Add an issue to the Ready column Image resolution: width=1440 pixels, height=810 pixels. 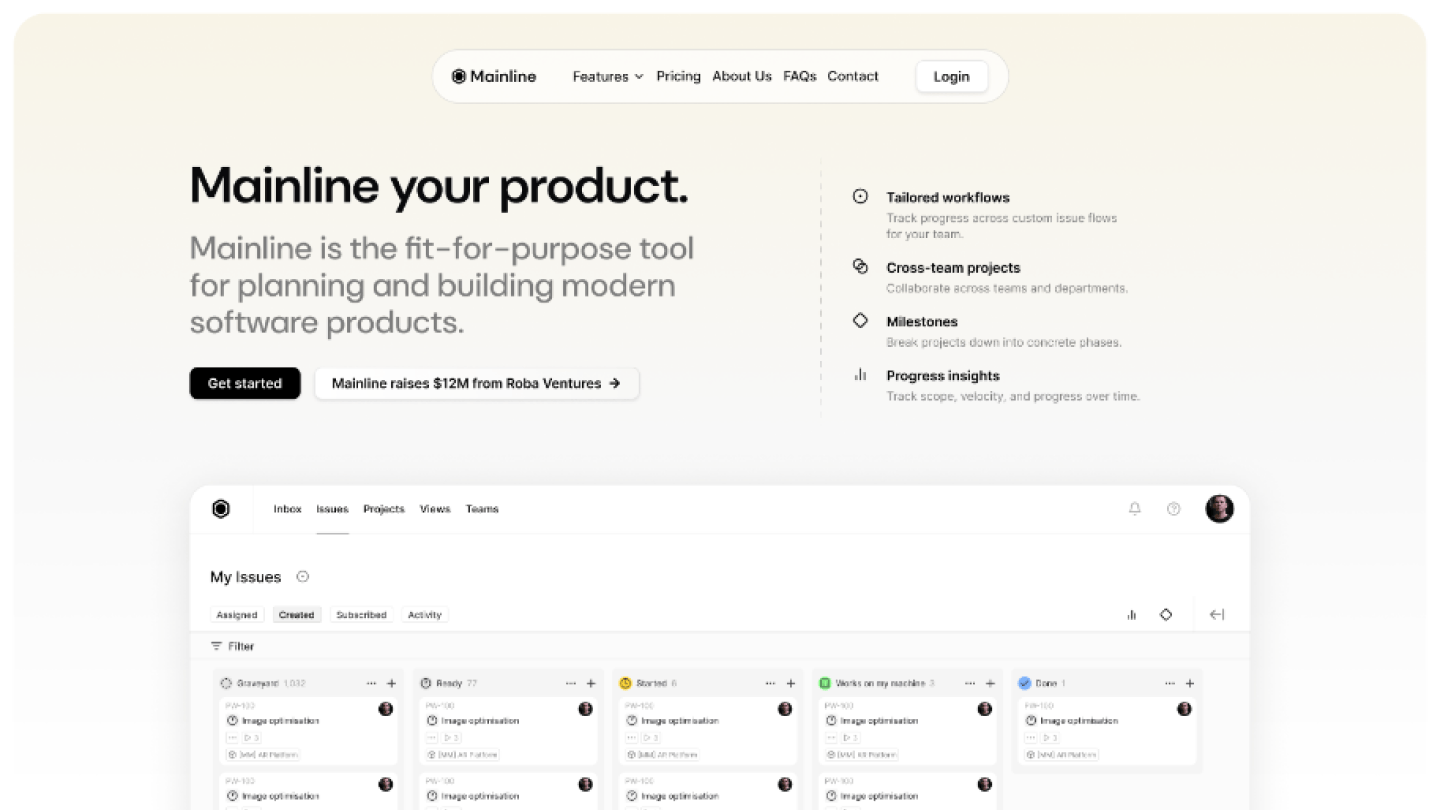pyautogui.click(x=591, y=683)
